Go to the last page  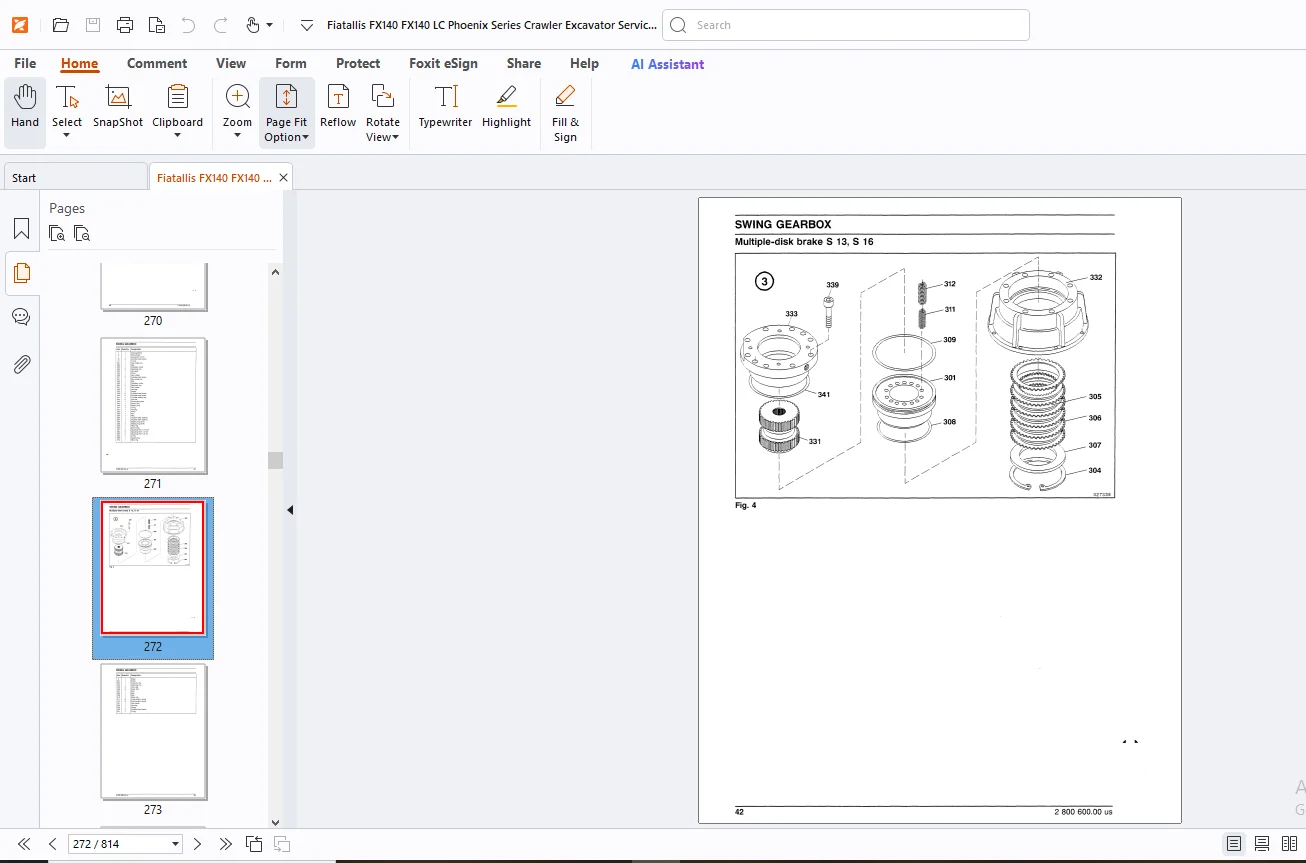coord(226,844)
